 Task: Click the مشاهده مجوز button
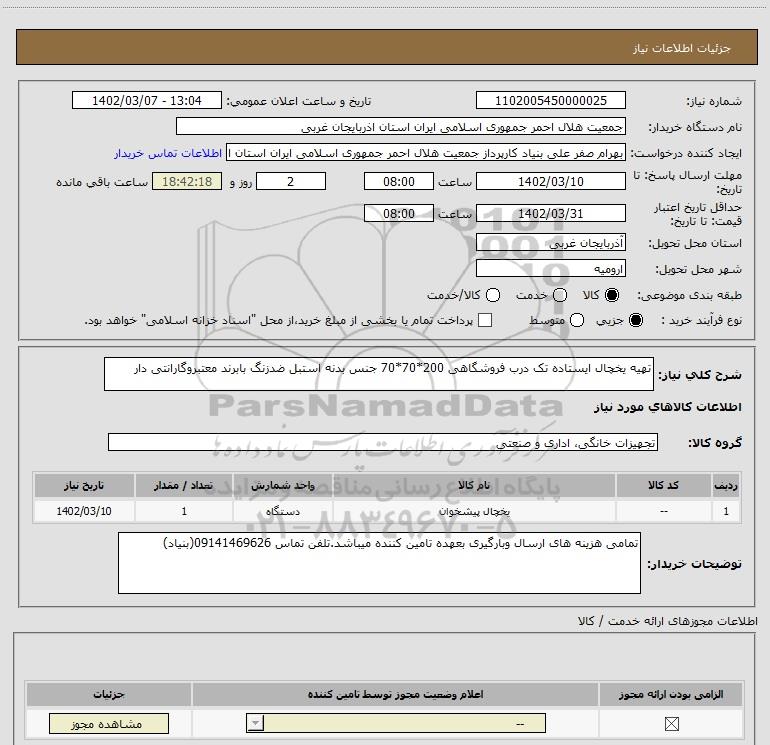109,723
